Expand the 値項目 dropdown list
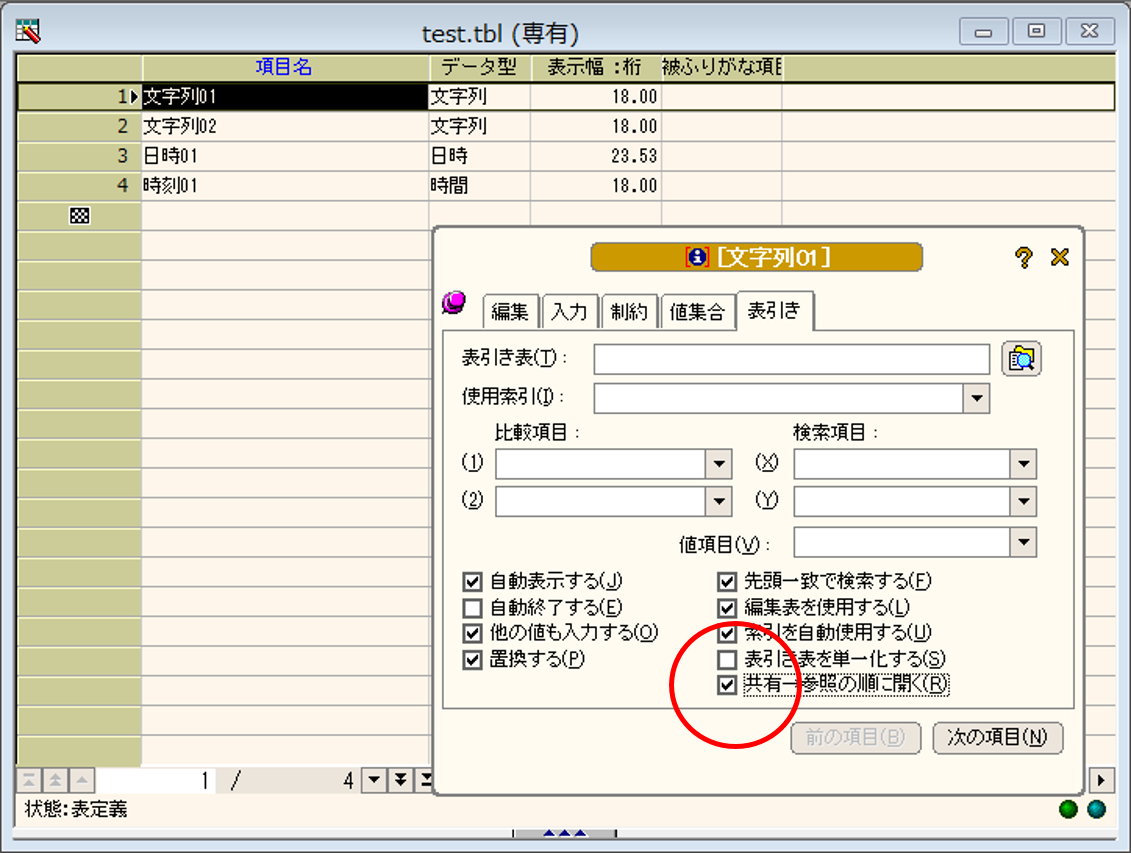 [x=1022, y=543]
